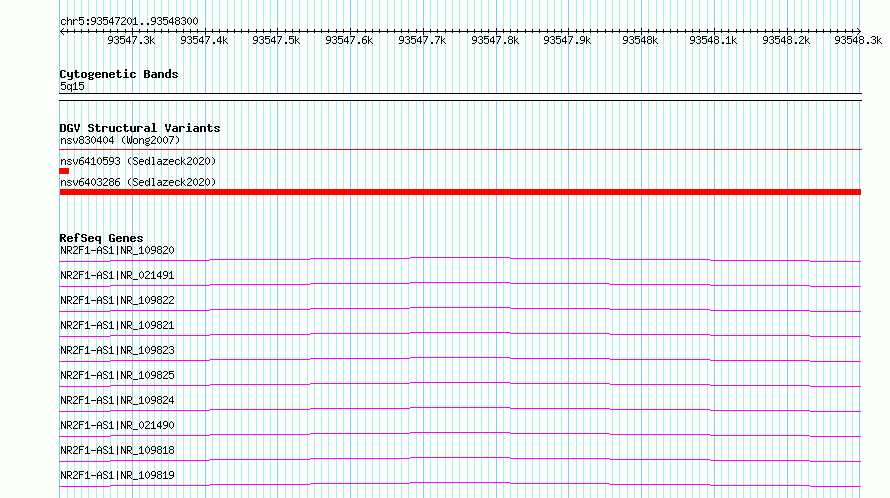Screen dimensions: 890x498
Task: Open variant nsv830404 (Wong2007)
Action: 120,140
